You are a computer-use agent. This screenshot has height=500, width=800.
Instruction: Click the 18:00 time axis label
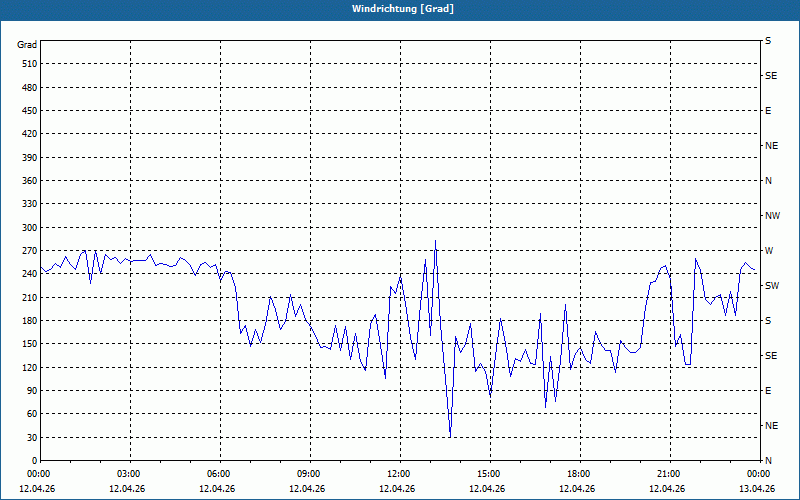click(579, 474)
